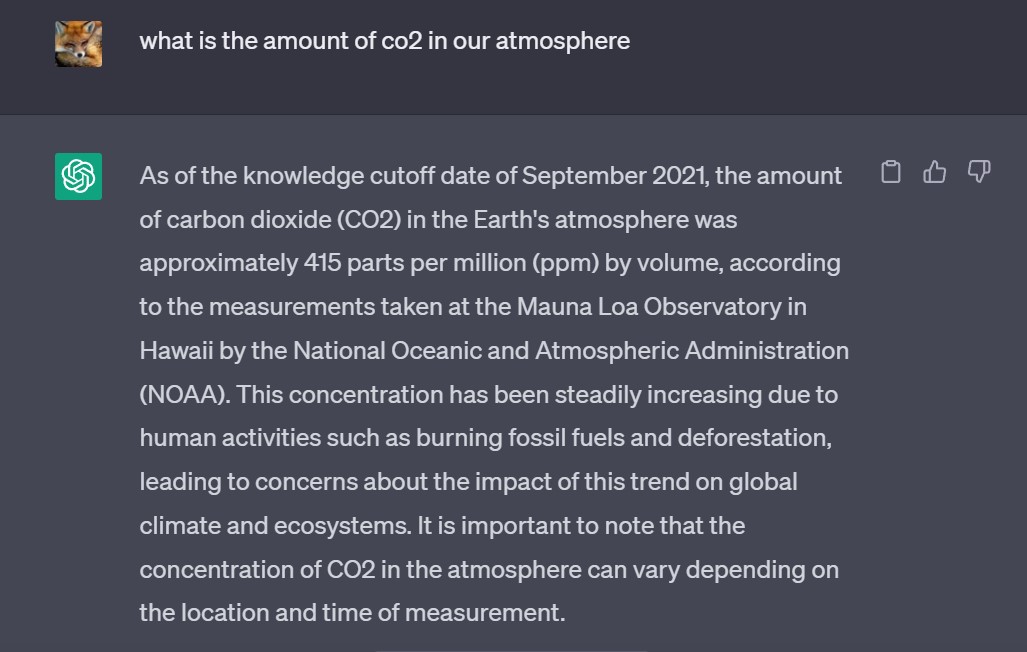Click the "(NOAA)." abbreviation in the response
This screenshot has height=652, width=1027.
185,395
